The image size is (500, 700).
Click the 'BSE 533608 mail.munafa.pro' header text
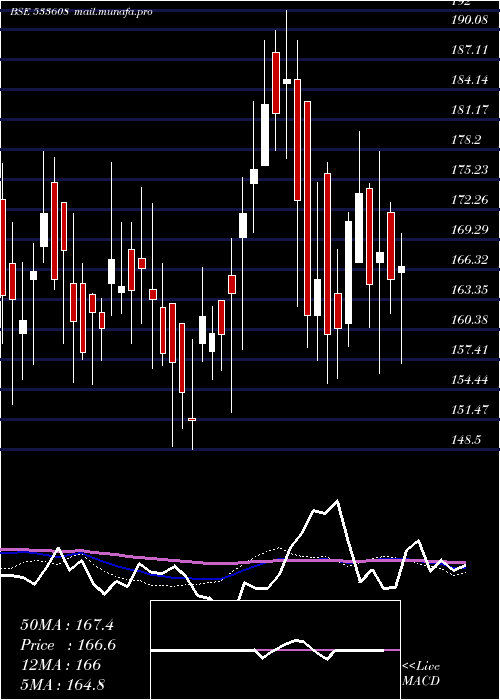(81, 11)
